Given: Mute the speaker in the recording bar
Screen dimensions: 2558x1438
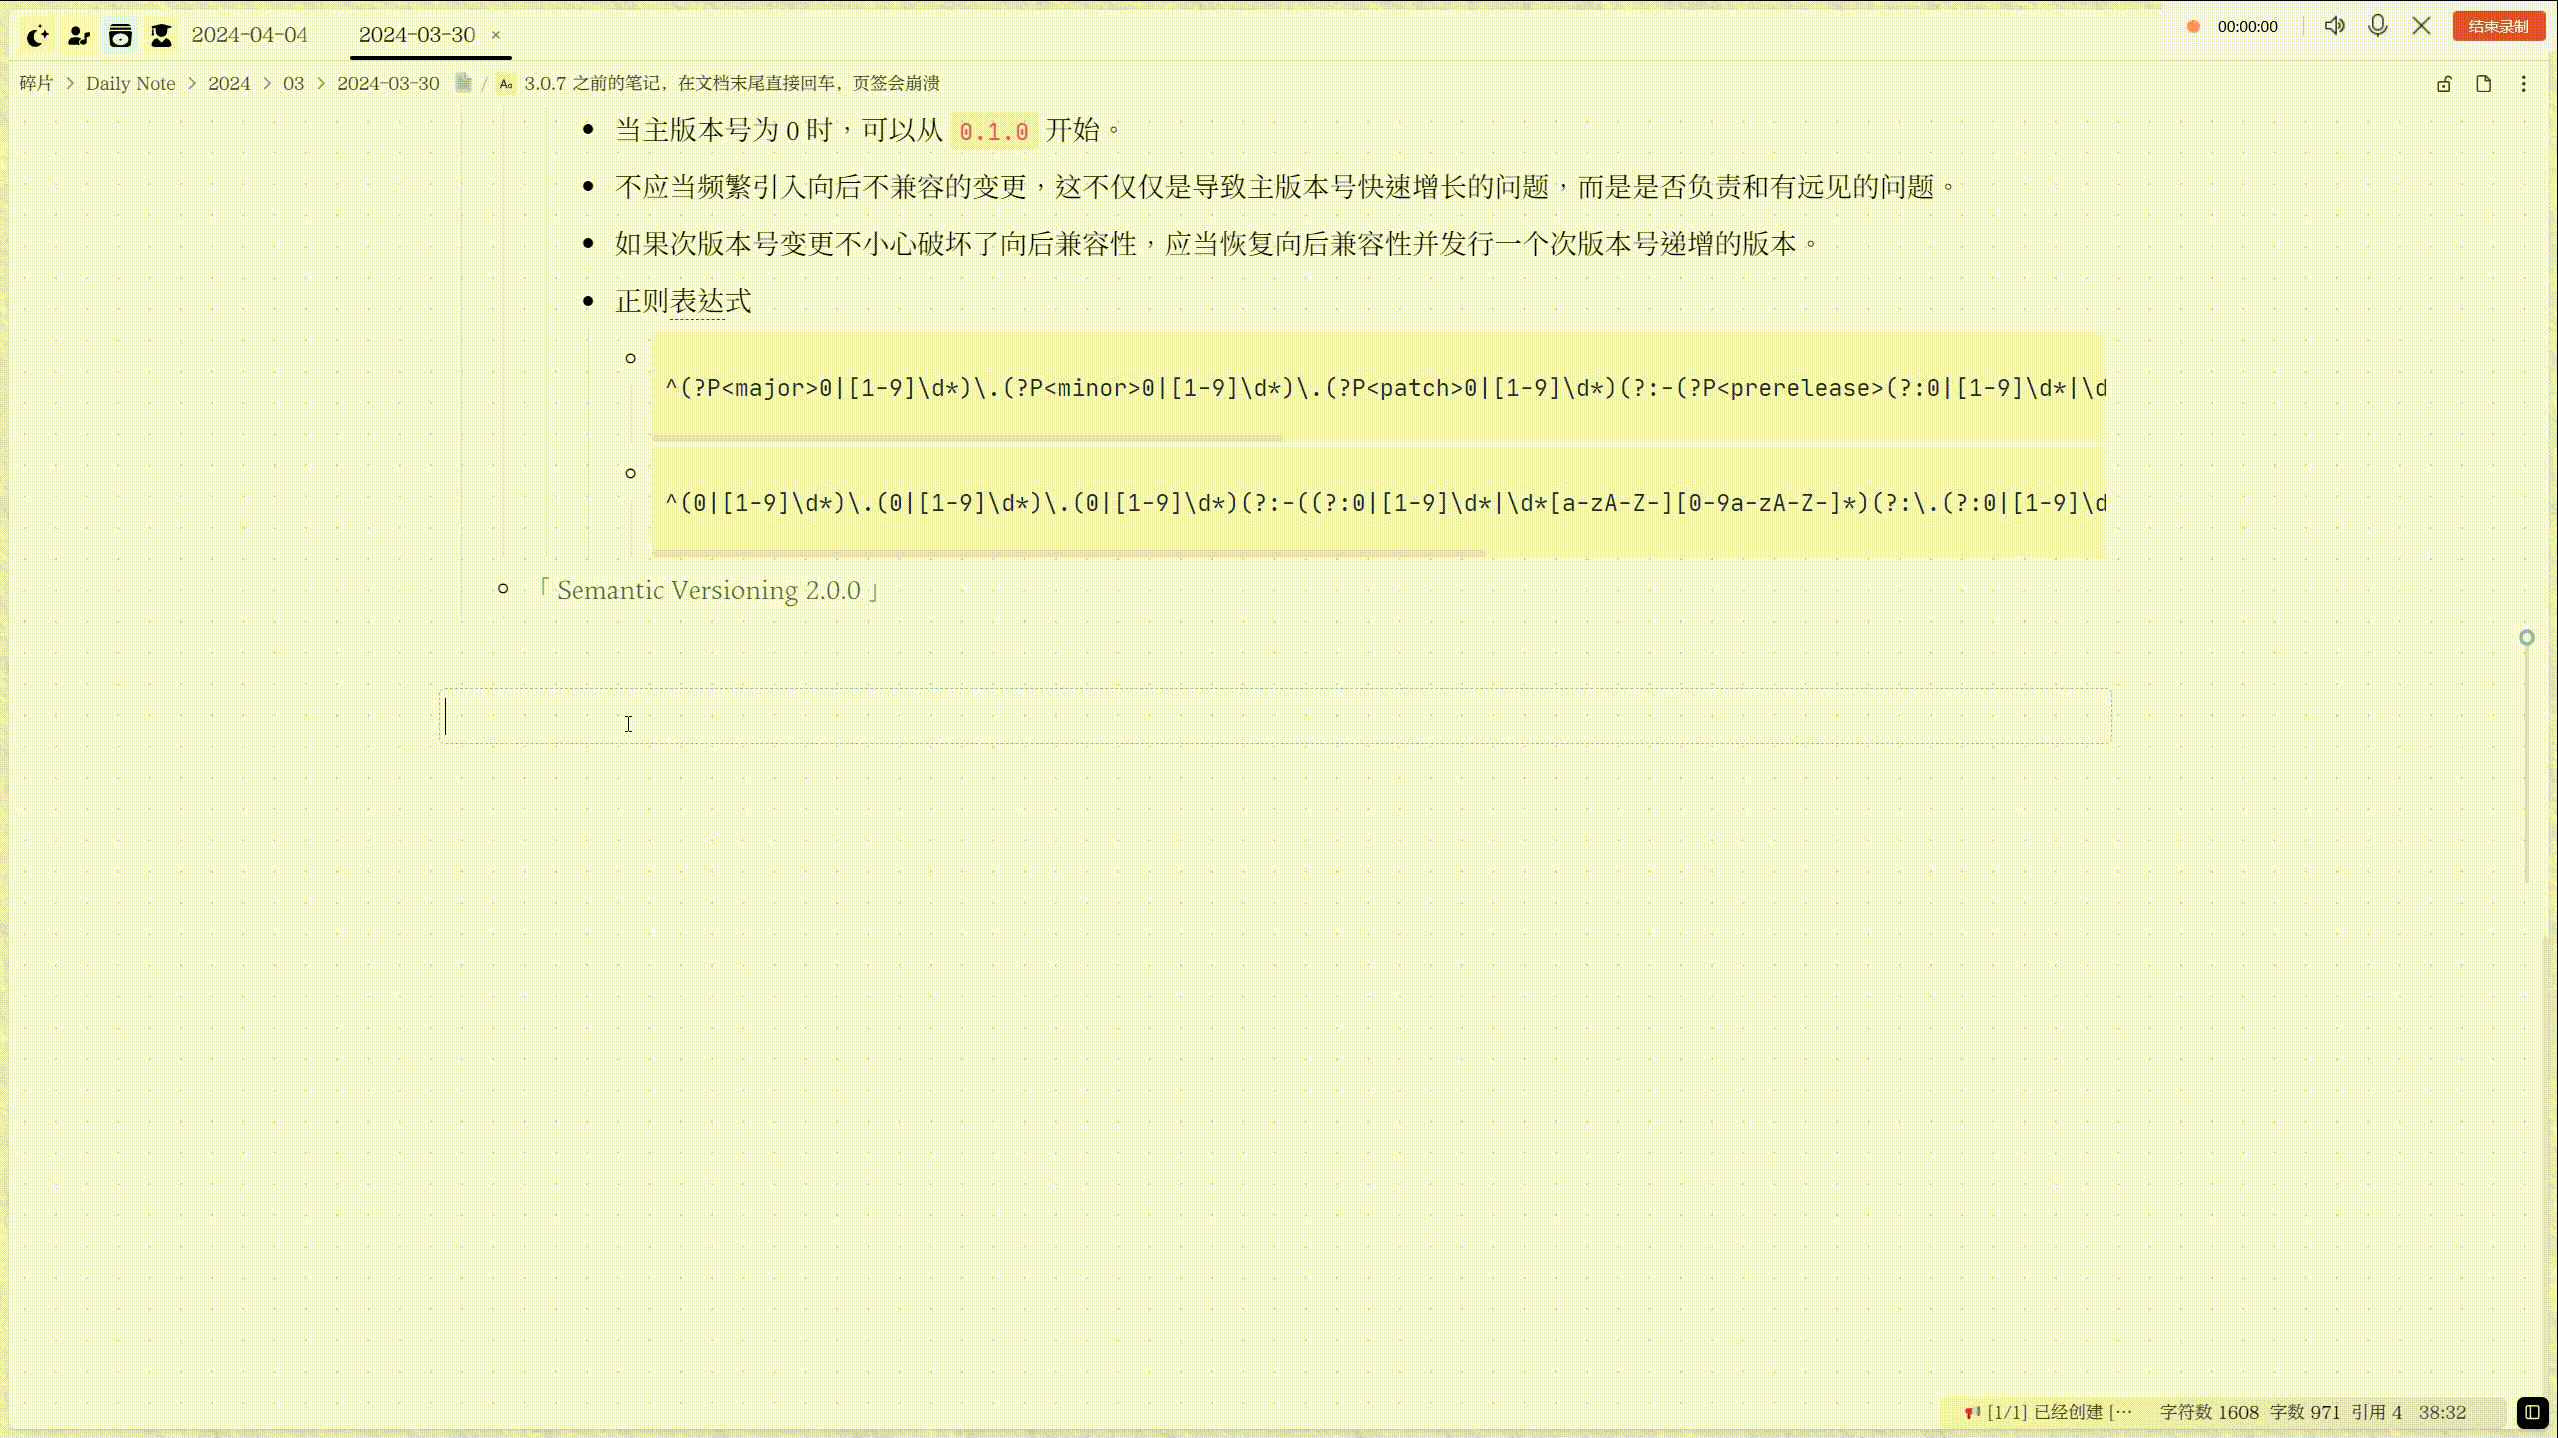Looking at the screenshot, I should pos(2336,26).
